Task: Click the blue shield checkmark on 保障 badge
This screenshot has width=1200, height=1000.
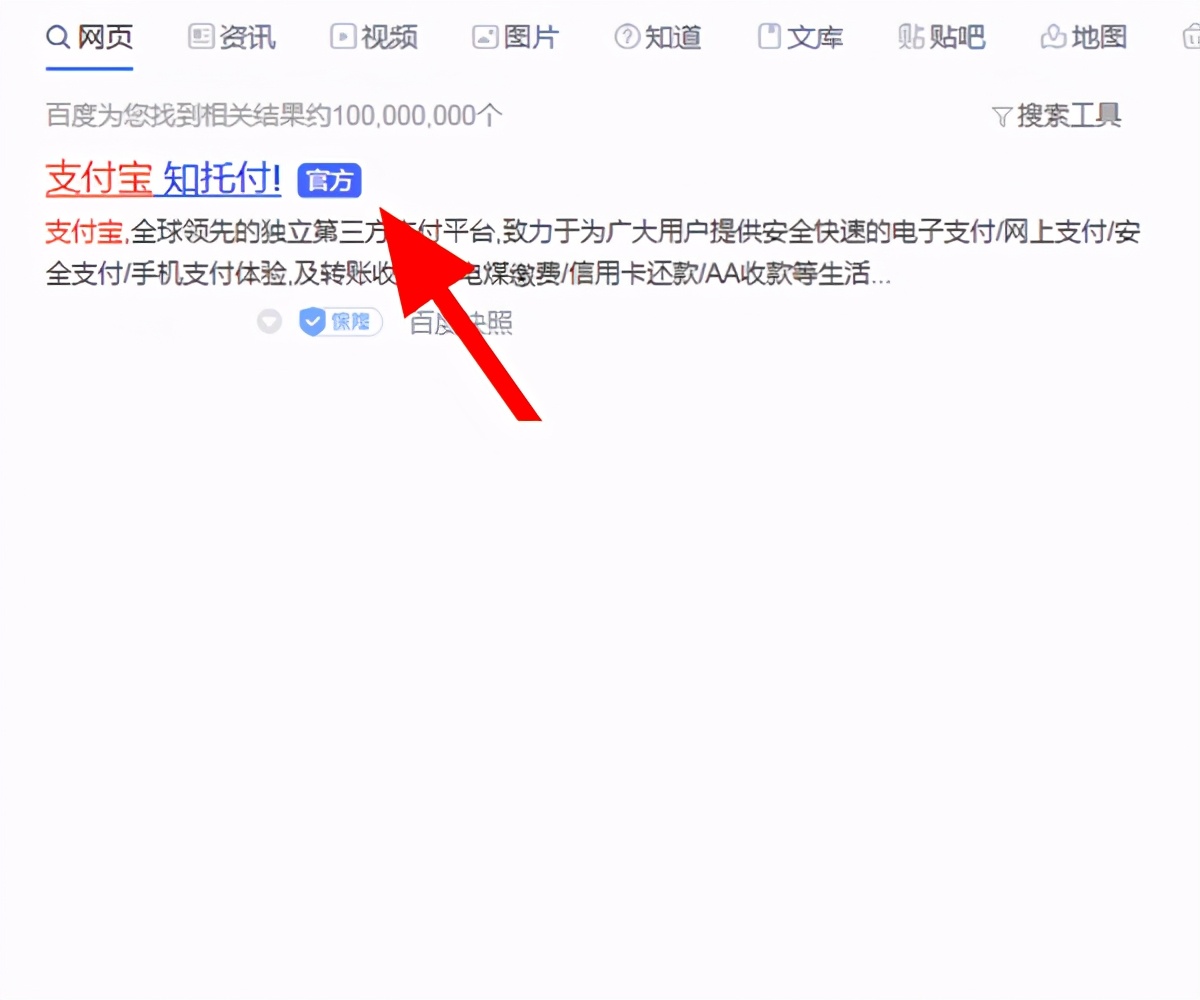Action: (314, 322)
